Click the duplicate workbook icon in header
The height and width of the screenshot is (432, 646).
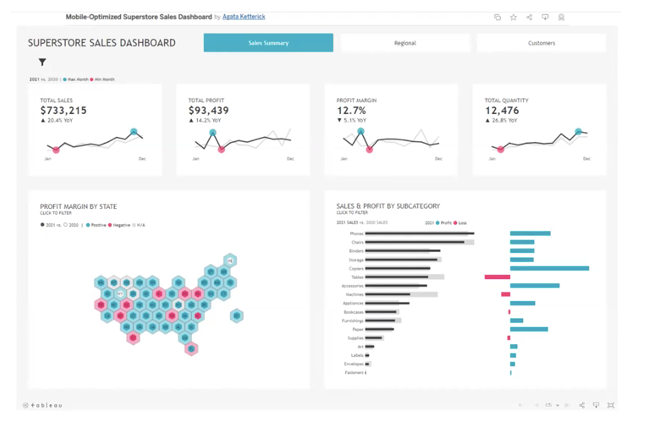click(497, 17)
